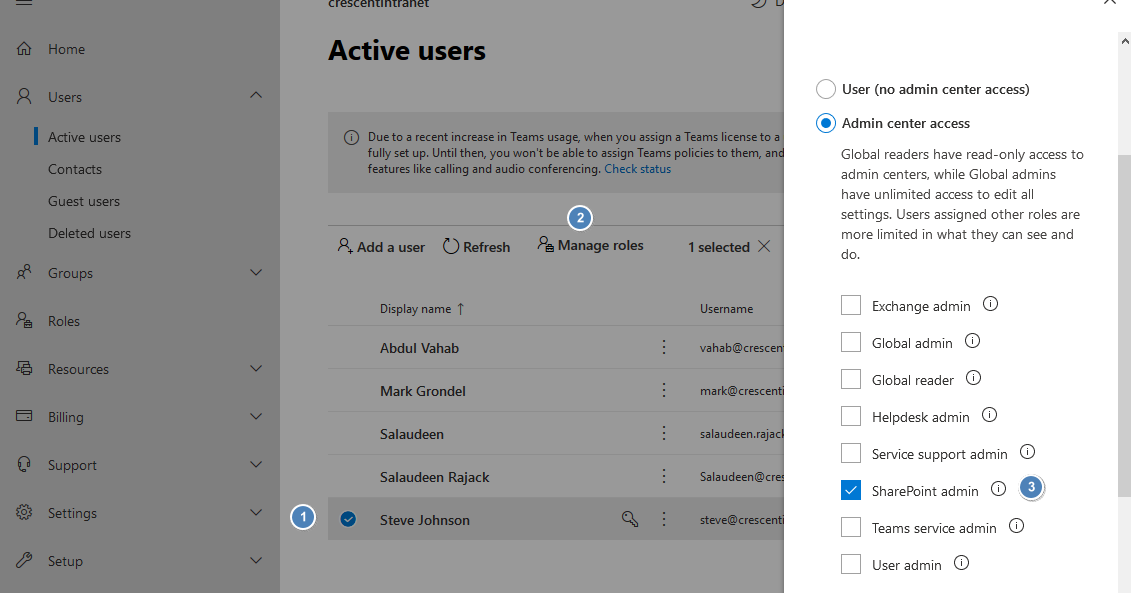Screen dimensions: 1131x593
Task: Expand the Resources section
Action: 256,368
